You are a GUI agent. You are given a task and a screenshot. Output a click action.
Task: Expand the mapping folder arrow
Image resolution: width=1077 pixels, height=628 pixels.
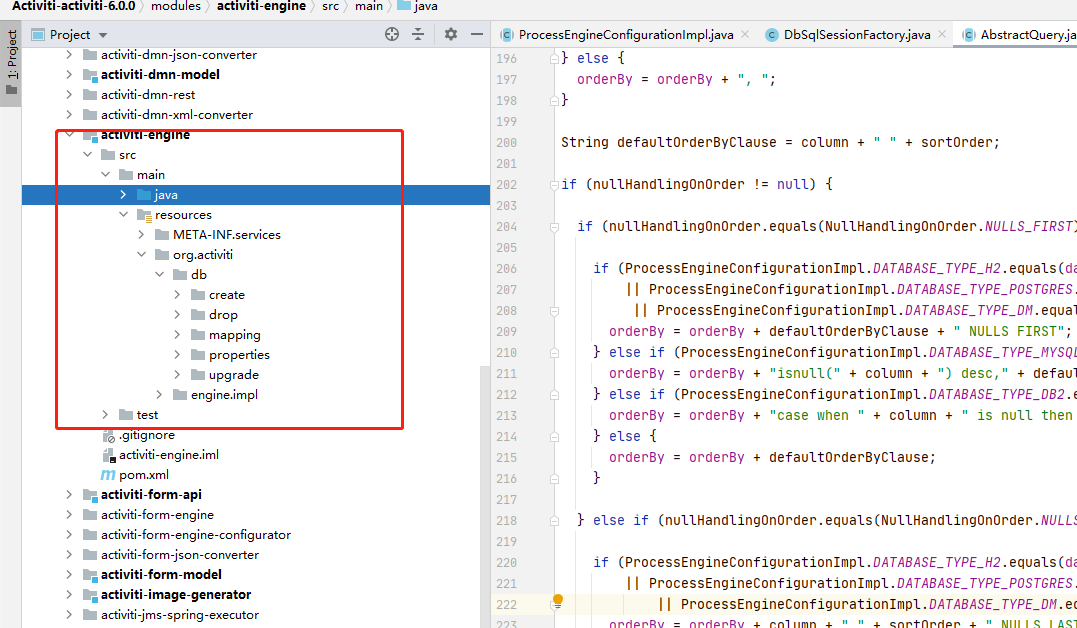pyautogui.click(x=177, y=335)
